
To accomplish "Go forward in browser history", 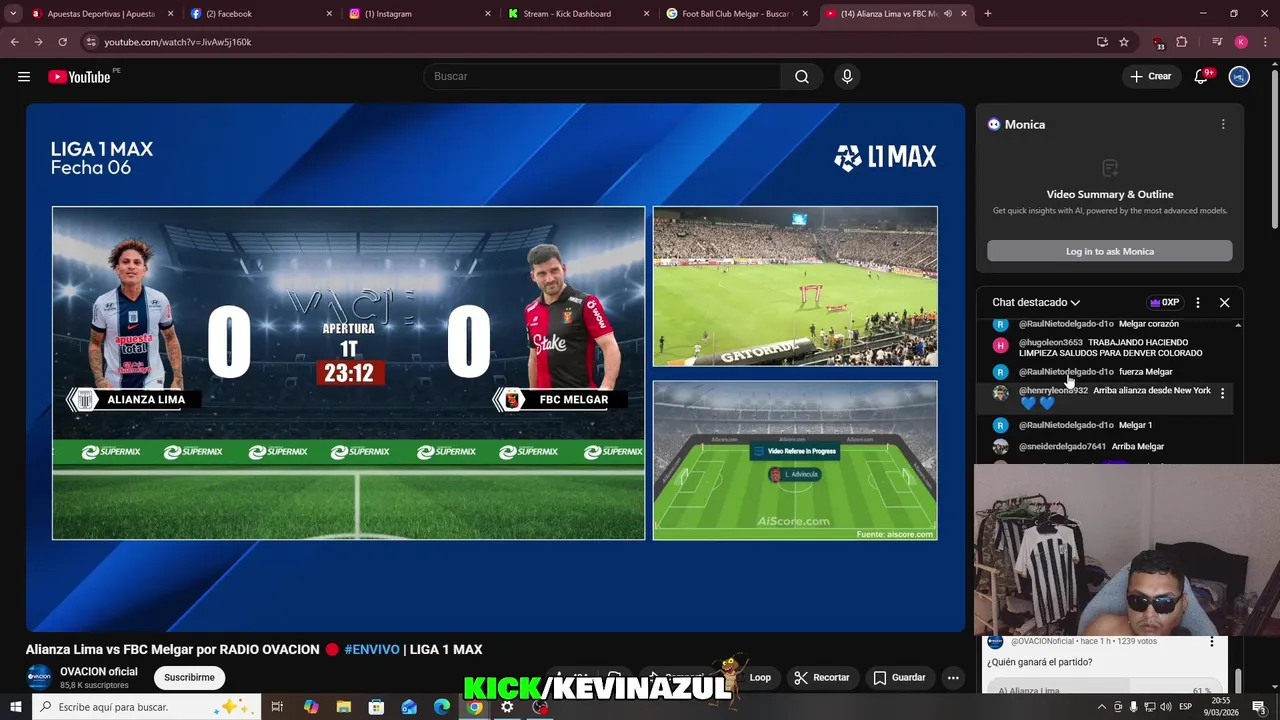I will (x=38, y=42).
